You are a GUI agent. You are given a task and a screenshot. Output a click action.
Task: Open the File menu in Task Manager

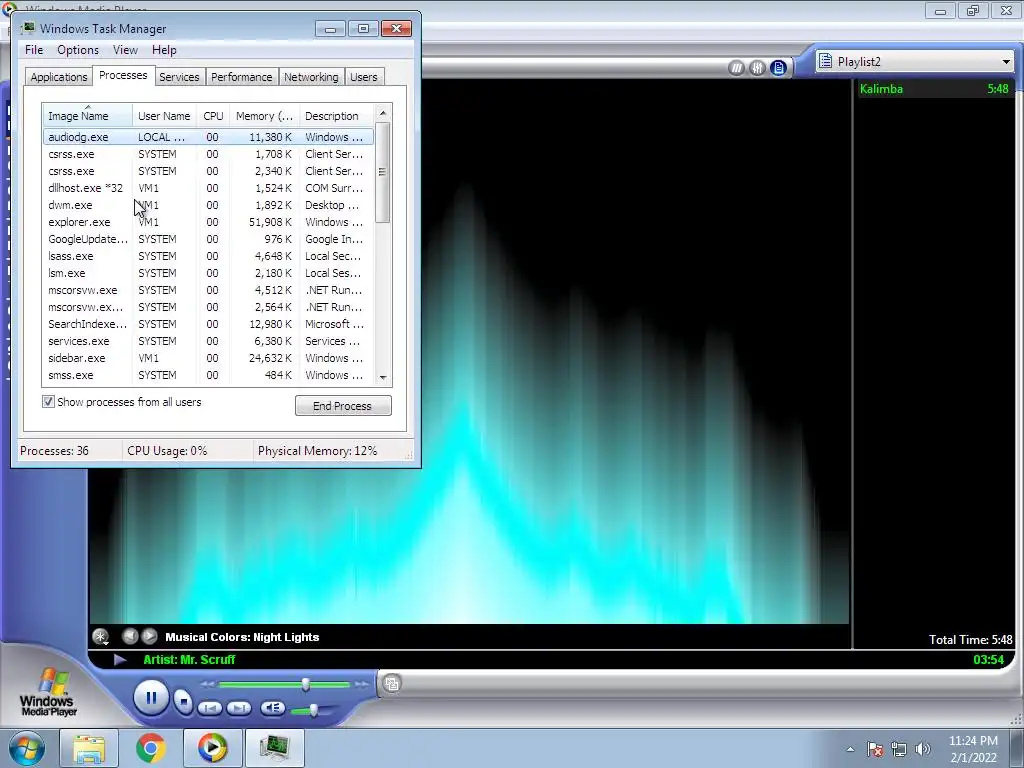(x=34, y=50)
